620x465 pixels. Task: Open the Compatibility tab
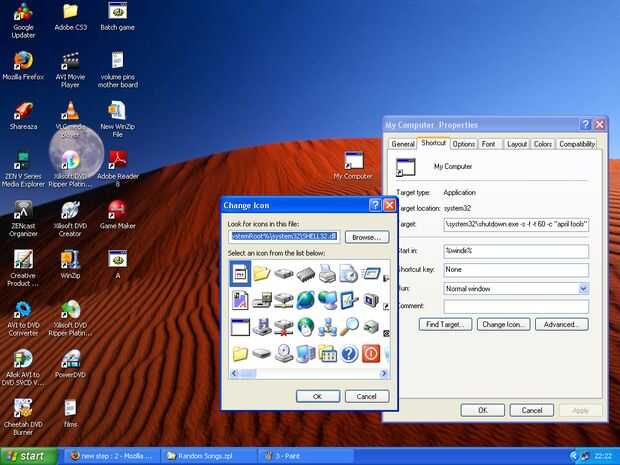(x=577, y=144)
